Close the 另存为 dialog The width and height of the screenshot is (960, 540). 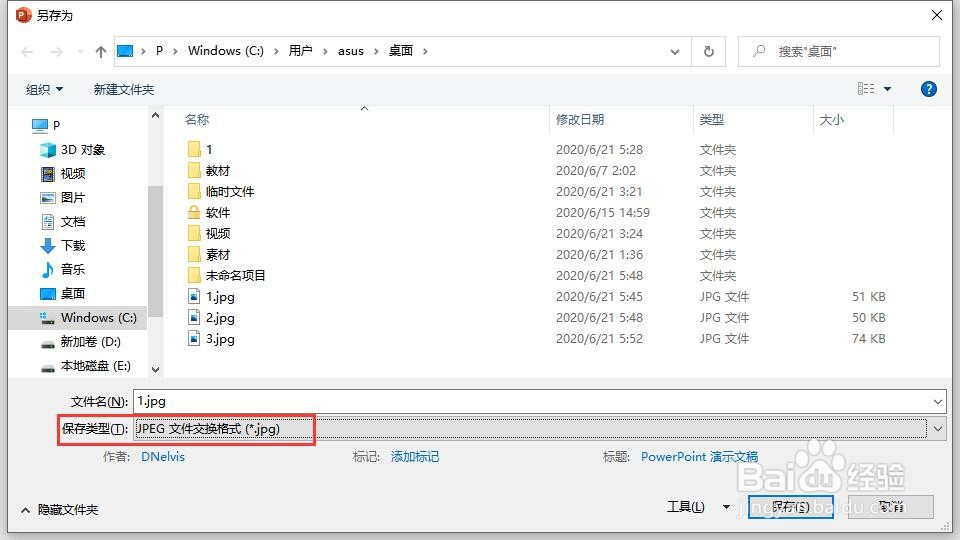937,15
